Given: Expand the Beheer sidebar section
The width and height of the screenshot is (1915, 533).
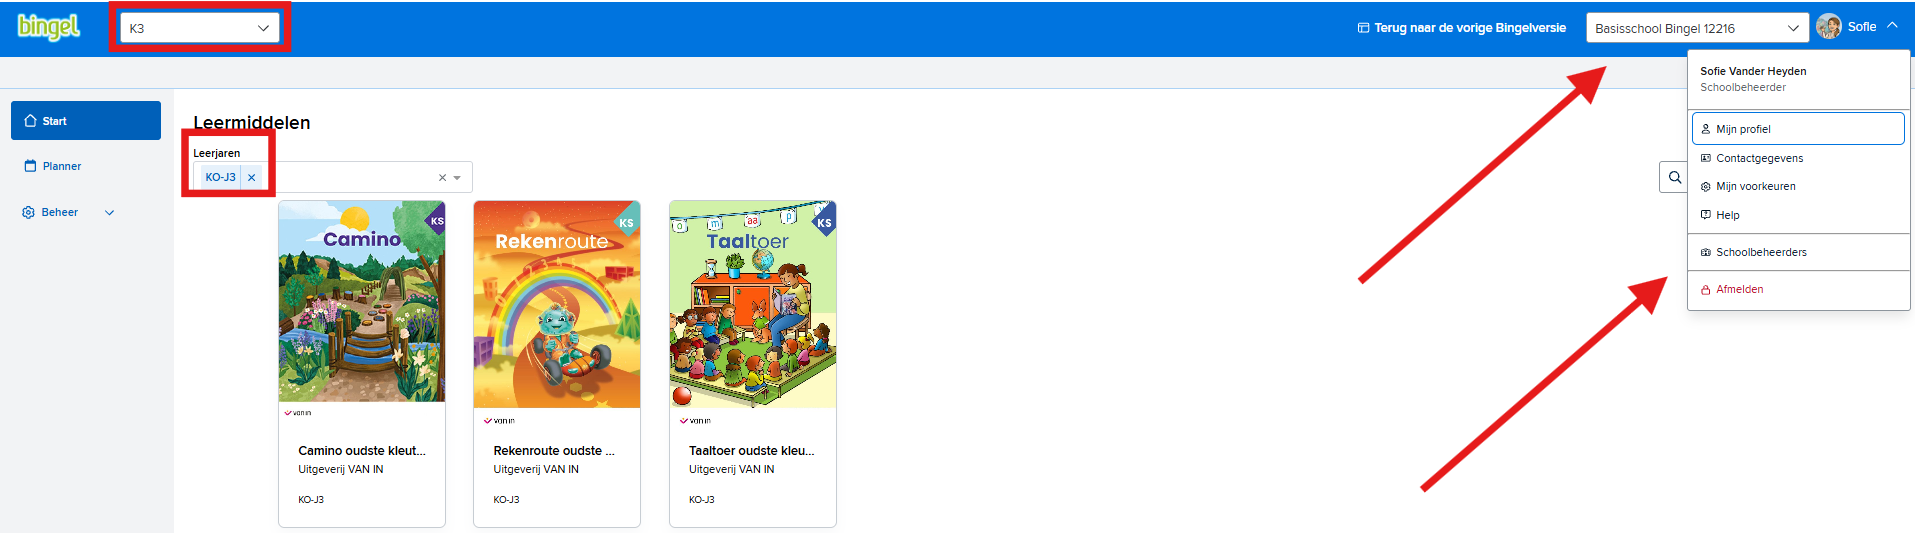Looking at the screenshot, I should tap(110, 212).
